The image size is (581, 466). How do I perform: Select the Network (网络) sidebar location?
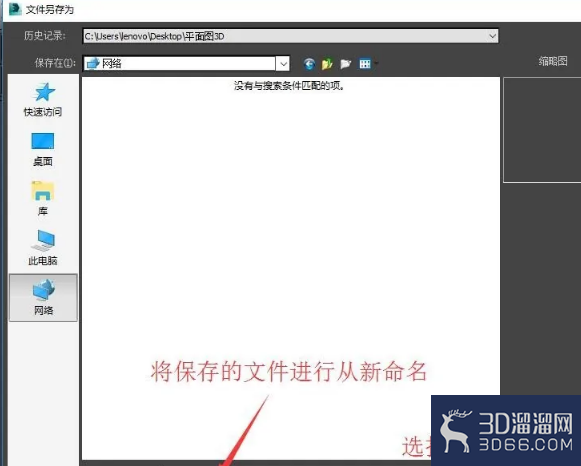[43, 297]
